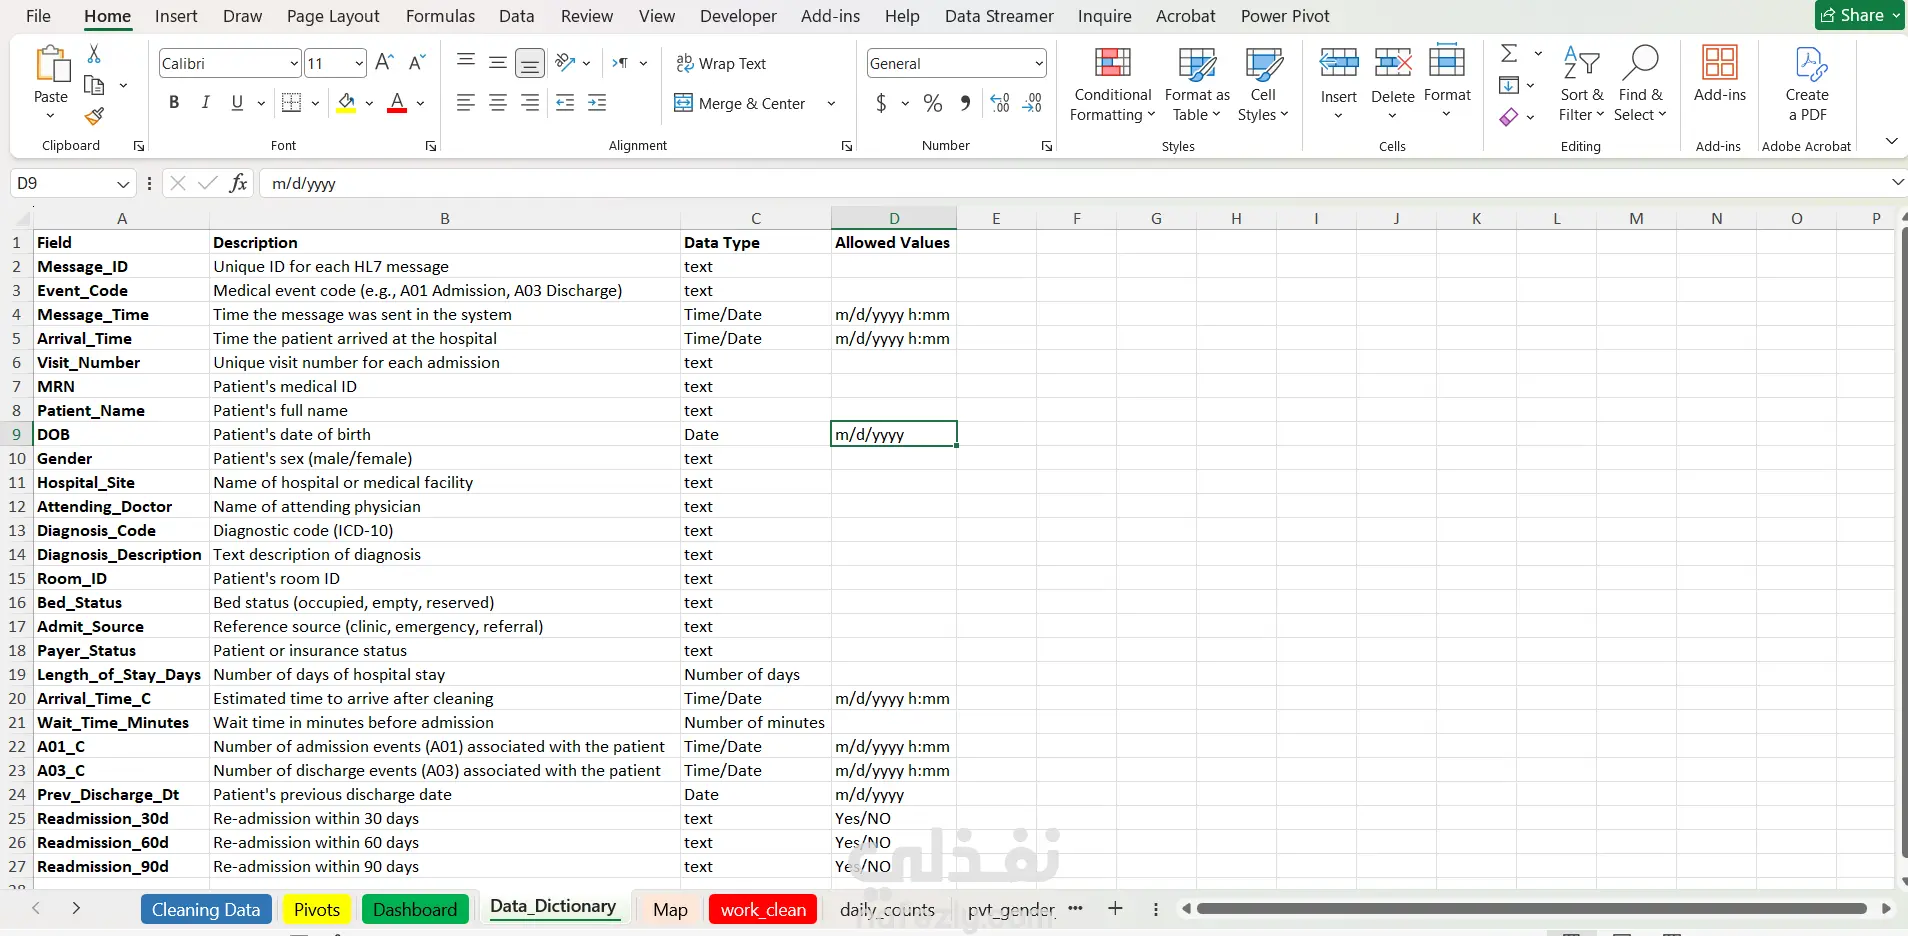The height and width of the screenshot is (936, 1908).
Task: Open the font size dropdown
Action: click(x=359, y=63)
